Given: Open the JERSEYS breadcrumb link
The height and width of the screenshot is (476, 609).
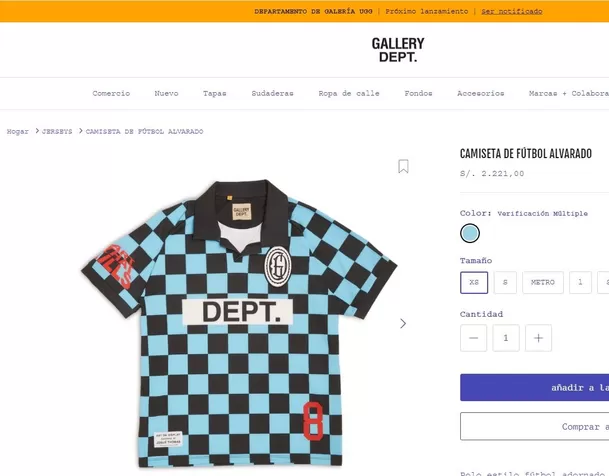Looking at the screenshot, I should coord(58,131).
